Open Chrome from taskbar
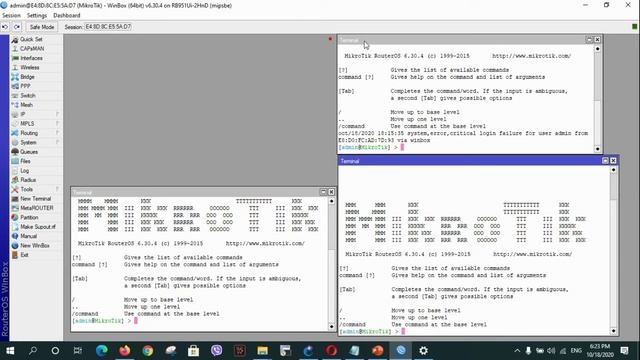640x360 pixels. (x=147, y=351)
